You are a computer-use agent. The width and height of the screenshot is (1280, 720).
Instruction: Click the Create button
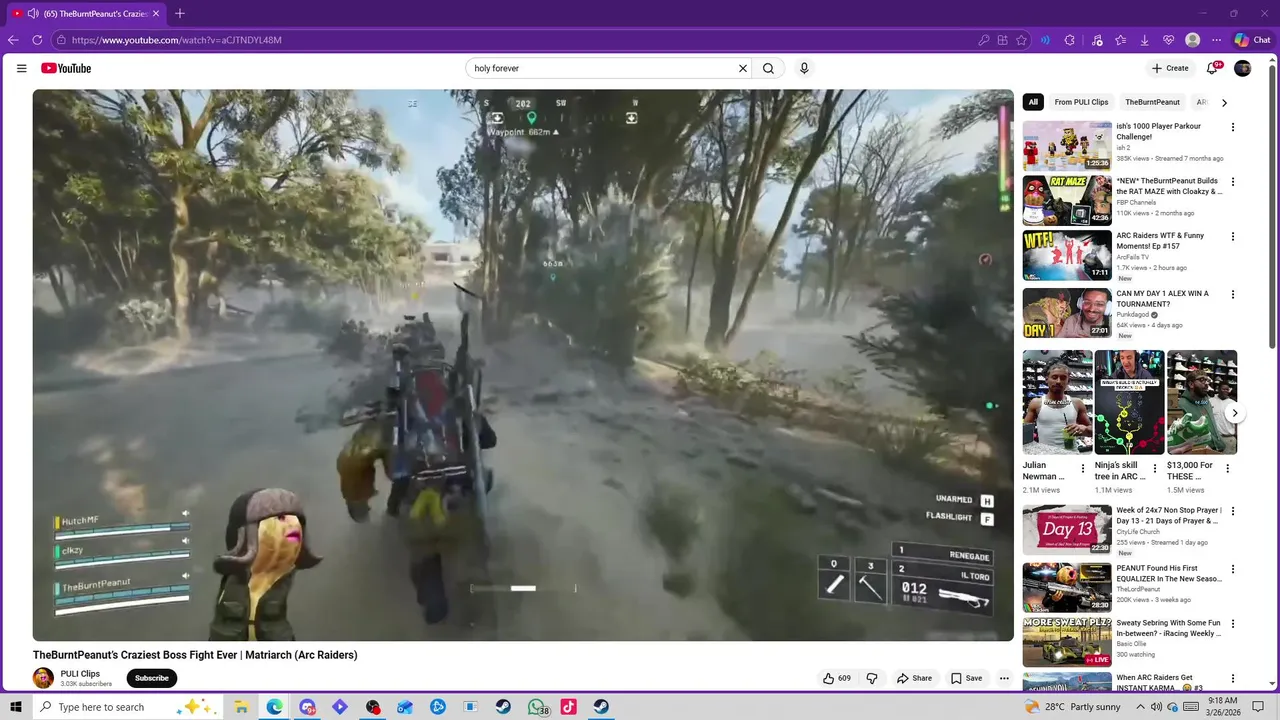pyautogui.click(x=1170, y=68)
